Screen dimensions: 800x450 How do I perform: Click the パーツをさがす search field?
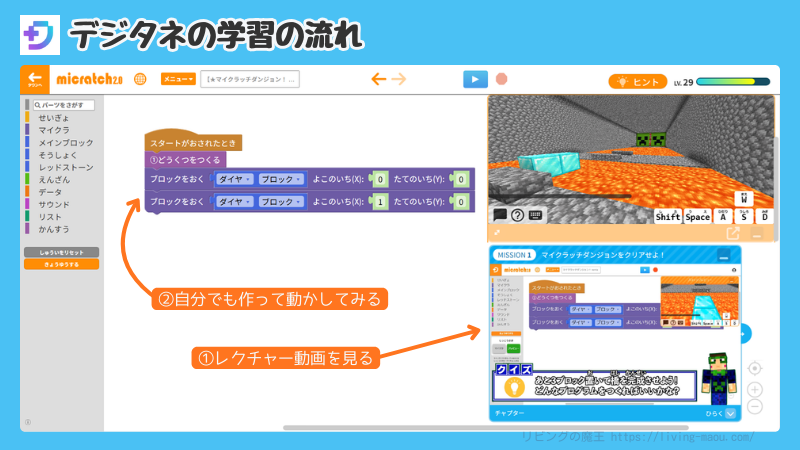(60, 105)
